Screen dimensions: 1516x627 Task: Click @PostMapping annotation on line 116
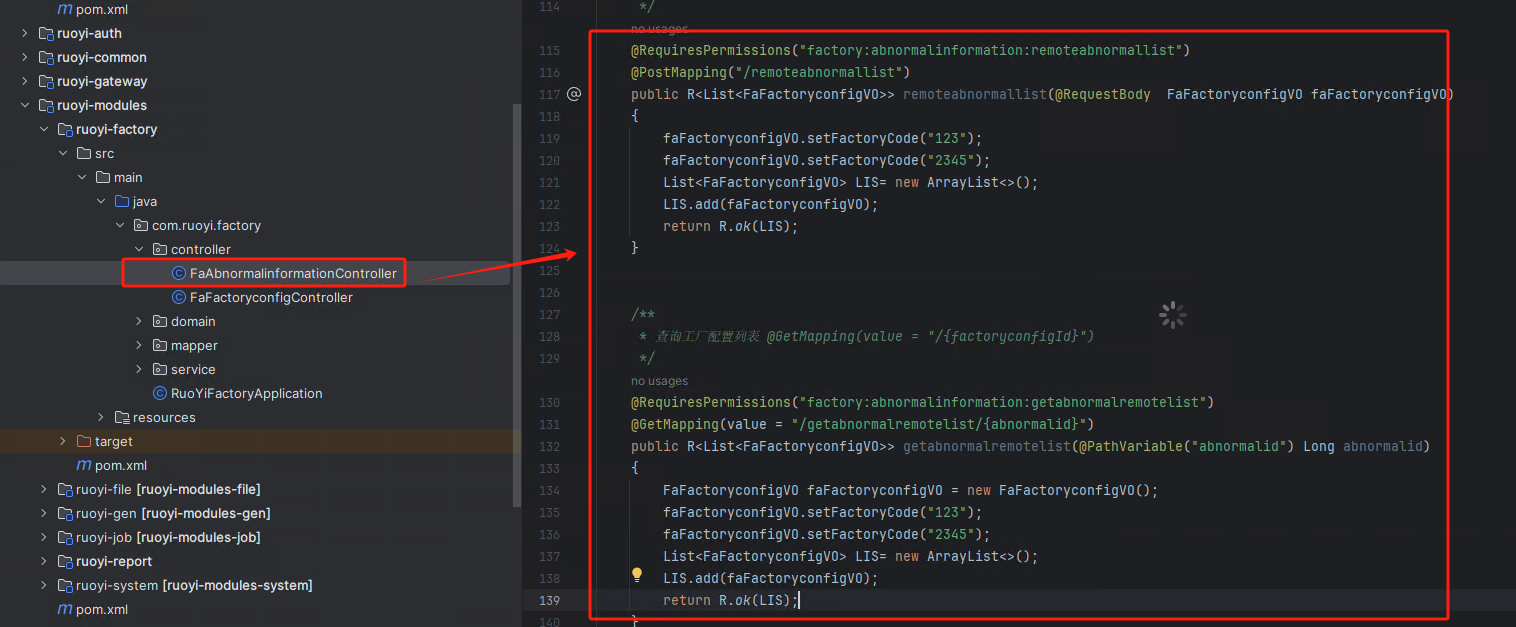click(x=679, y=72)
